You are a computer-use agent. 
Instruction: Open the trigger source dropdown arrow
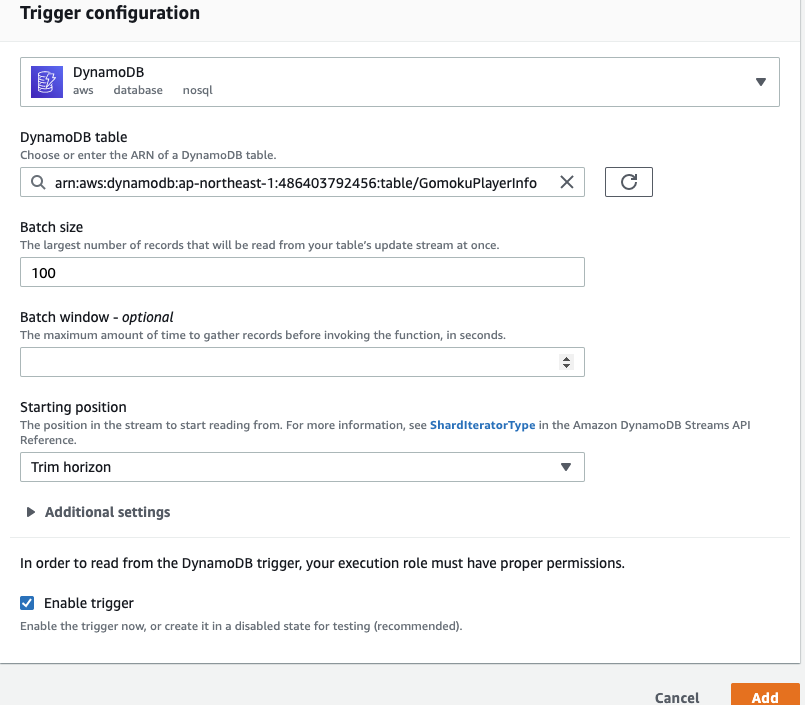[x=761, y=82]
